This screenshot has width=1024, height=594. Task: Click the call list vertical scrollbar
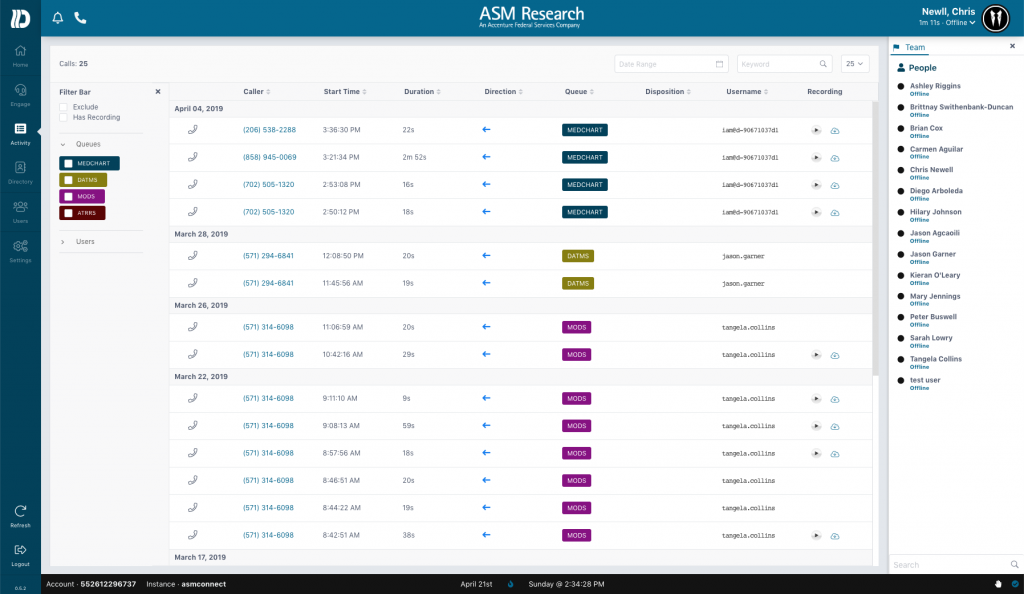click(x=875, y=238)
